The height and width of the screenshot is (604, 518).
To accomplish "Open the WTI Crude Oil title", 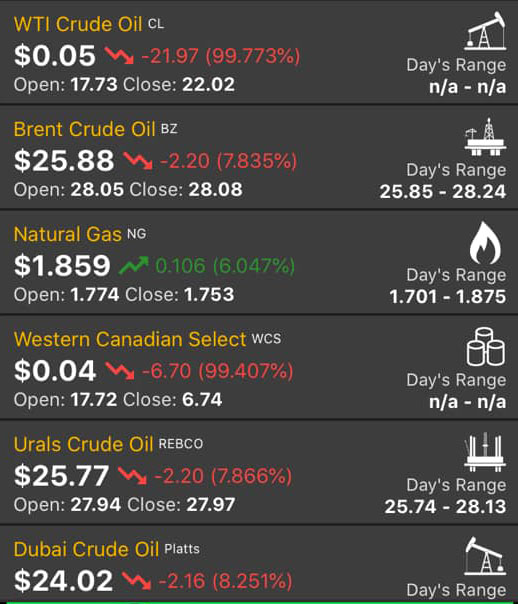I will (78, 24).
